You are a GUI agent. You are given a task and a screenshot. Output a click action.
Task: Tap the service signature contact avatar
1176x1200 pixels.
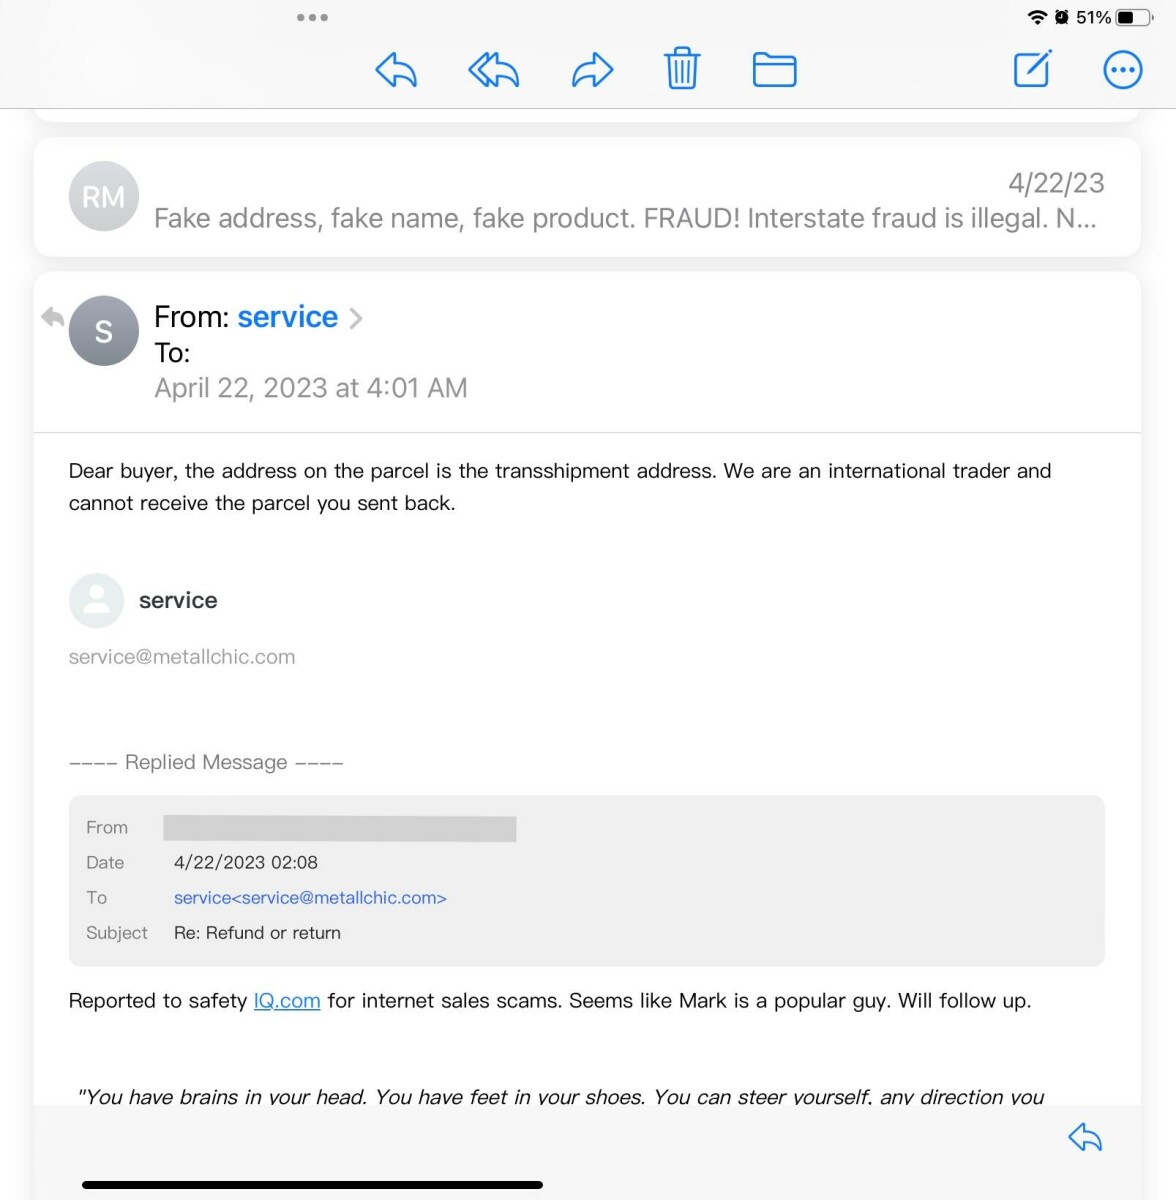coord(96,600)
